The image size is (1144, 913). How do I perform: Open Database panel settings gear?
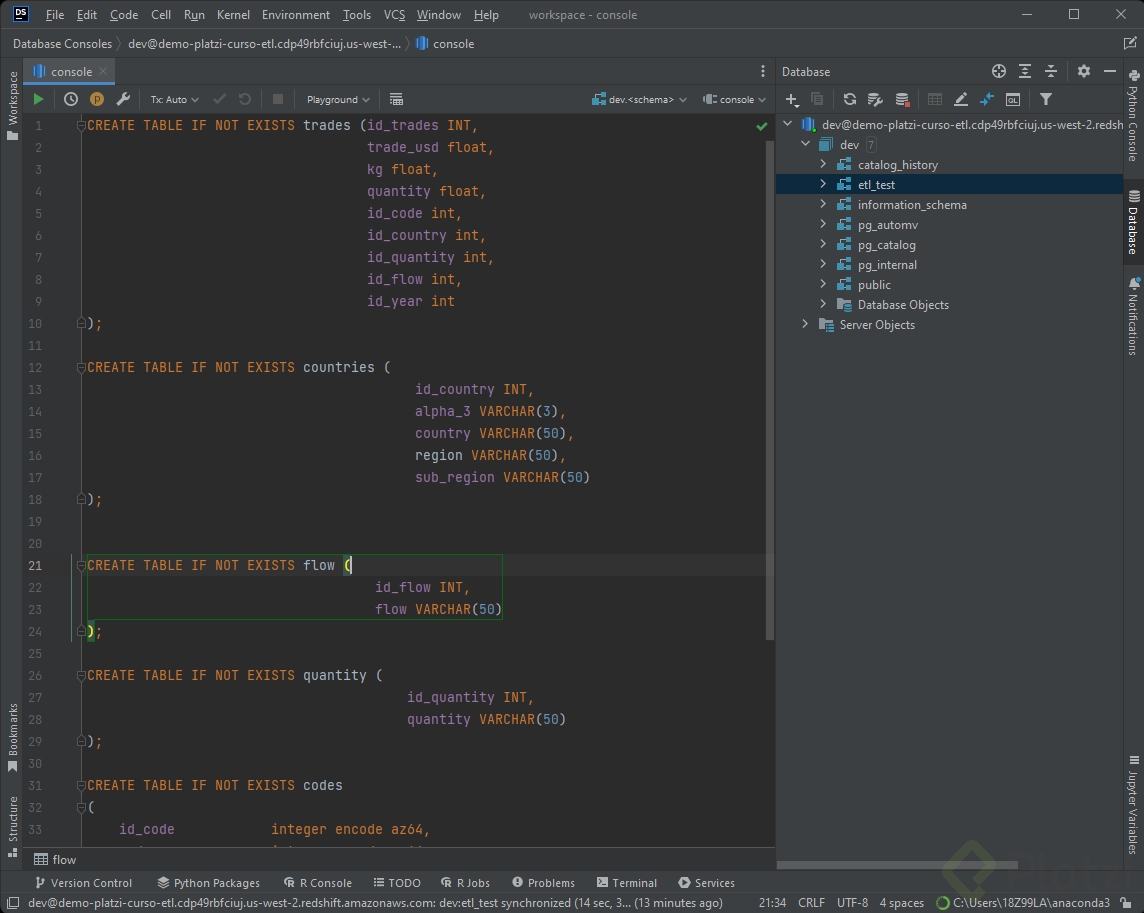click(1084, 71)
